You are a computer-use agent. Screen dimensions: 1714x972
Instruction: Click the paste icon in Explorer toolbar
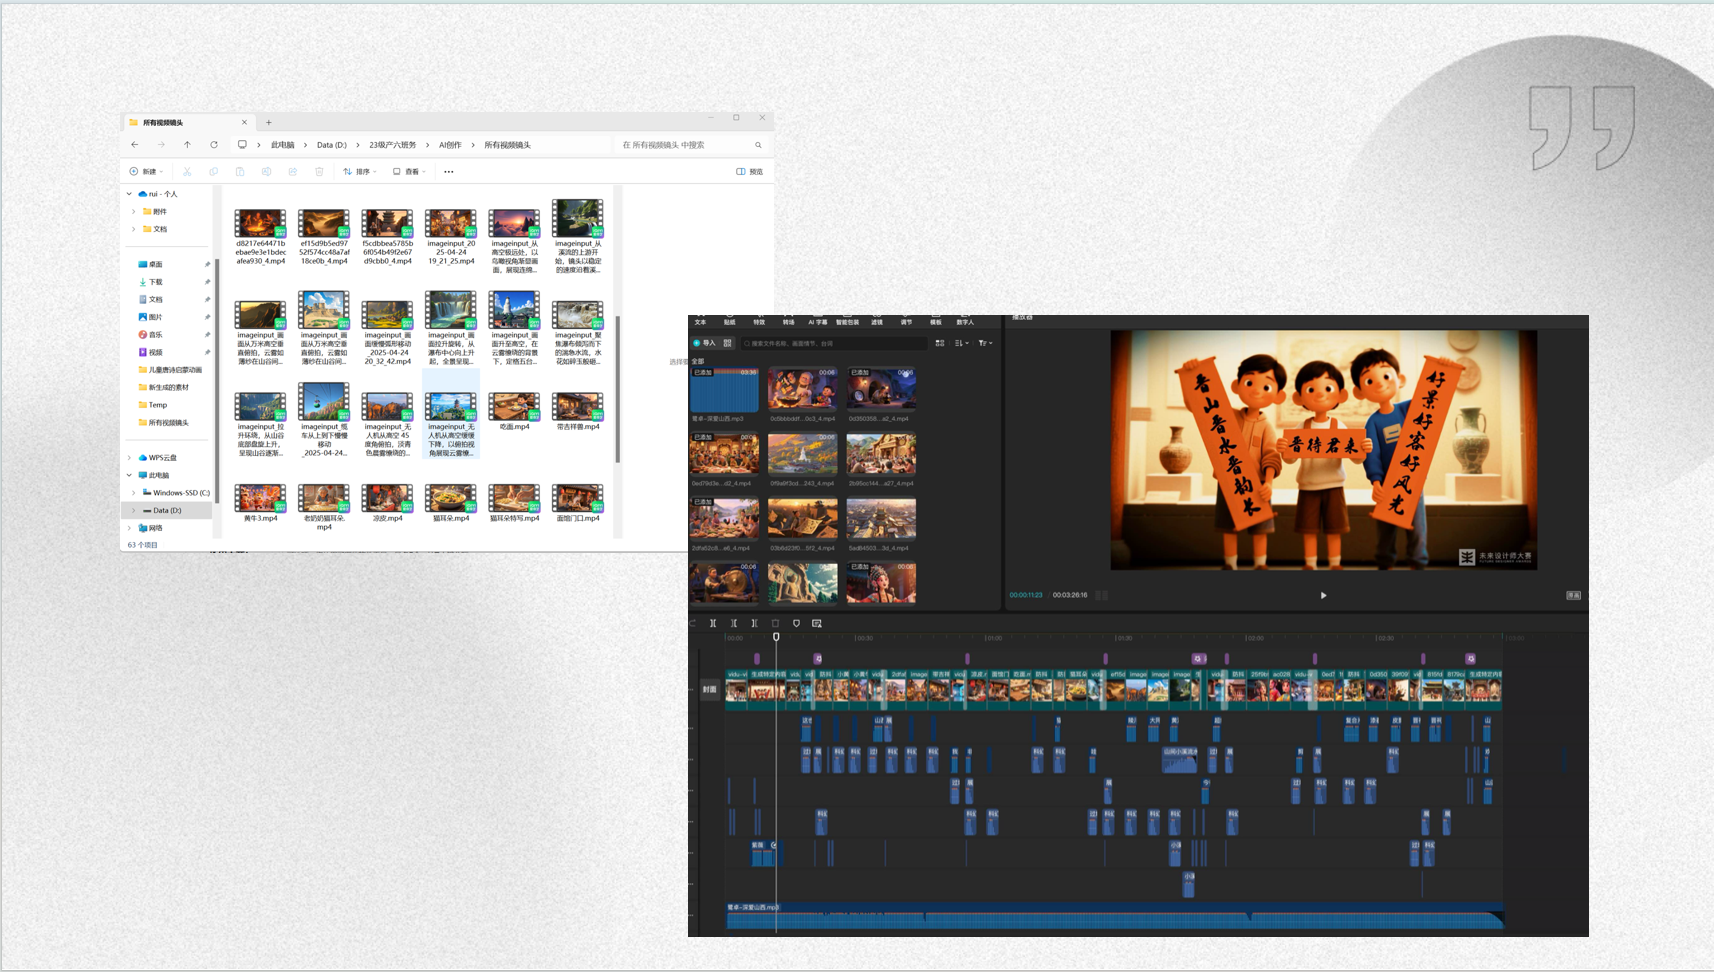240,172
